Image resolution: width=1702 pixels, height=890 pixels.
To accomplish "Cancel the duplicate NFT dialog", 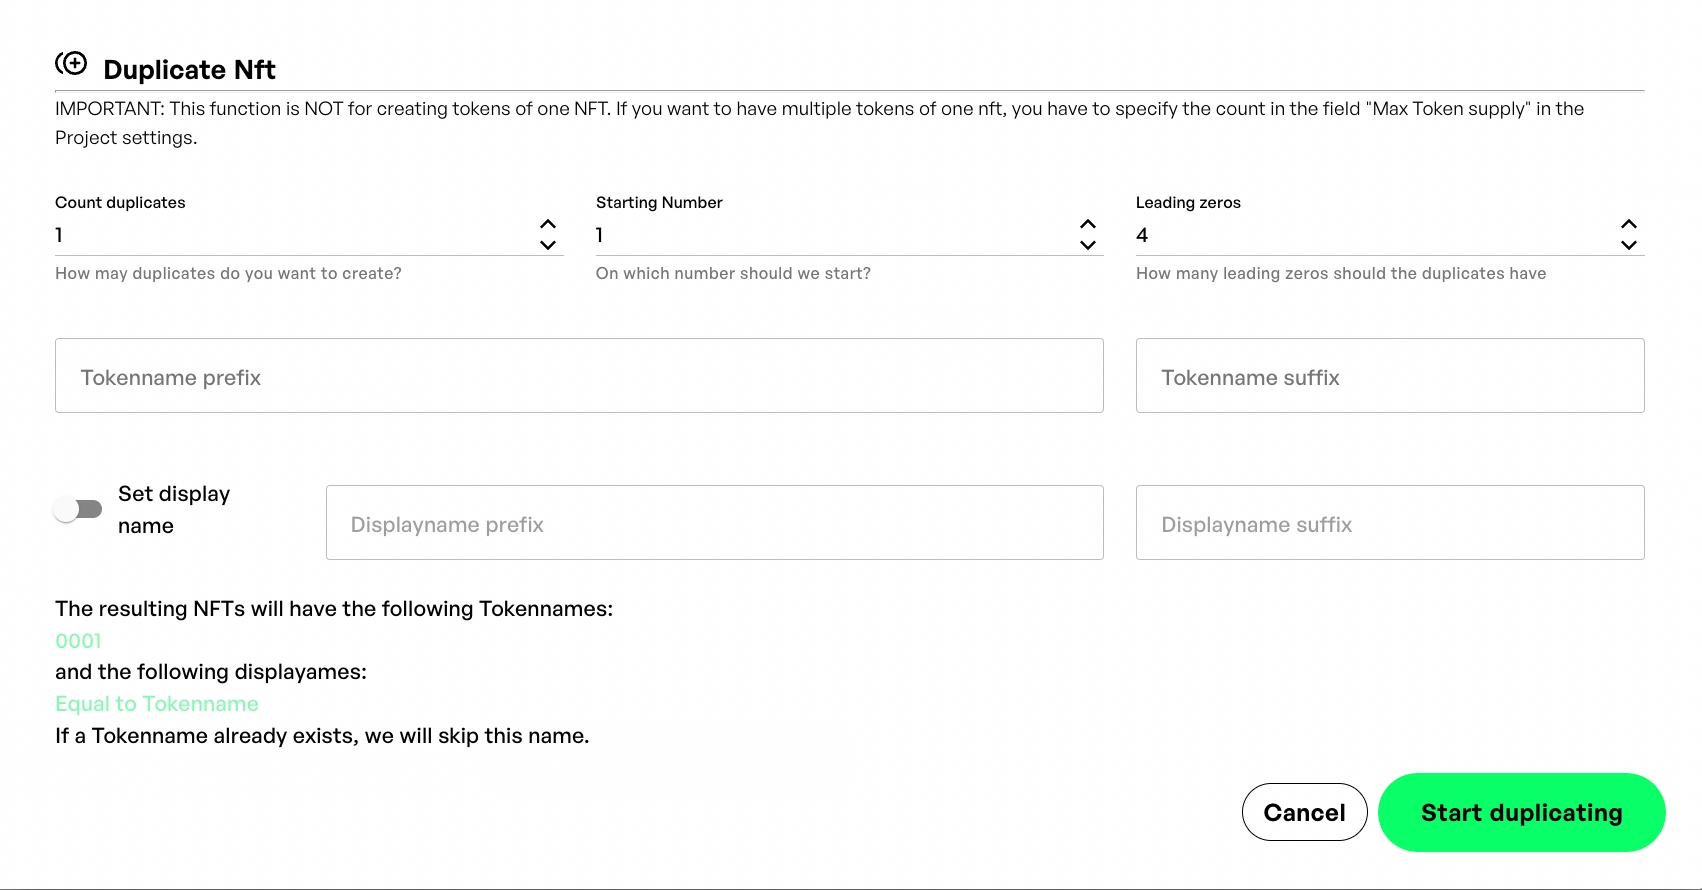I will pyautogui.click(x=1304, y=812).
